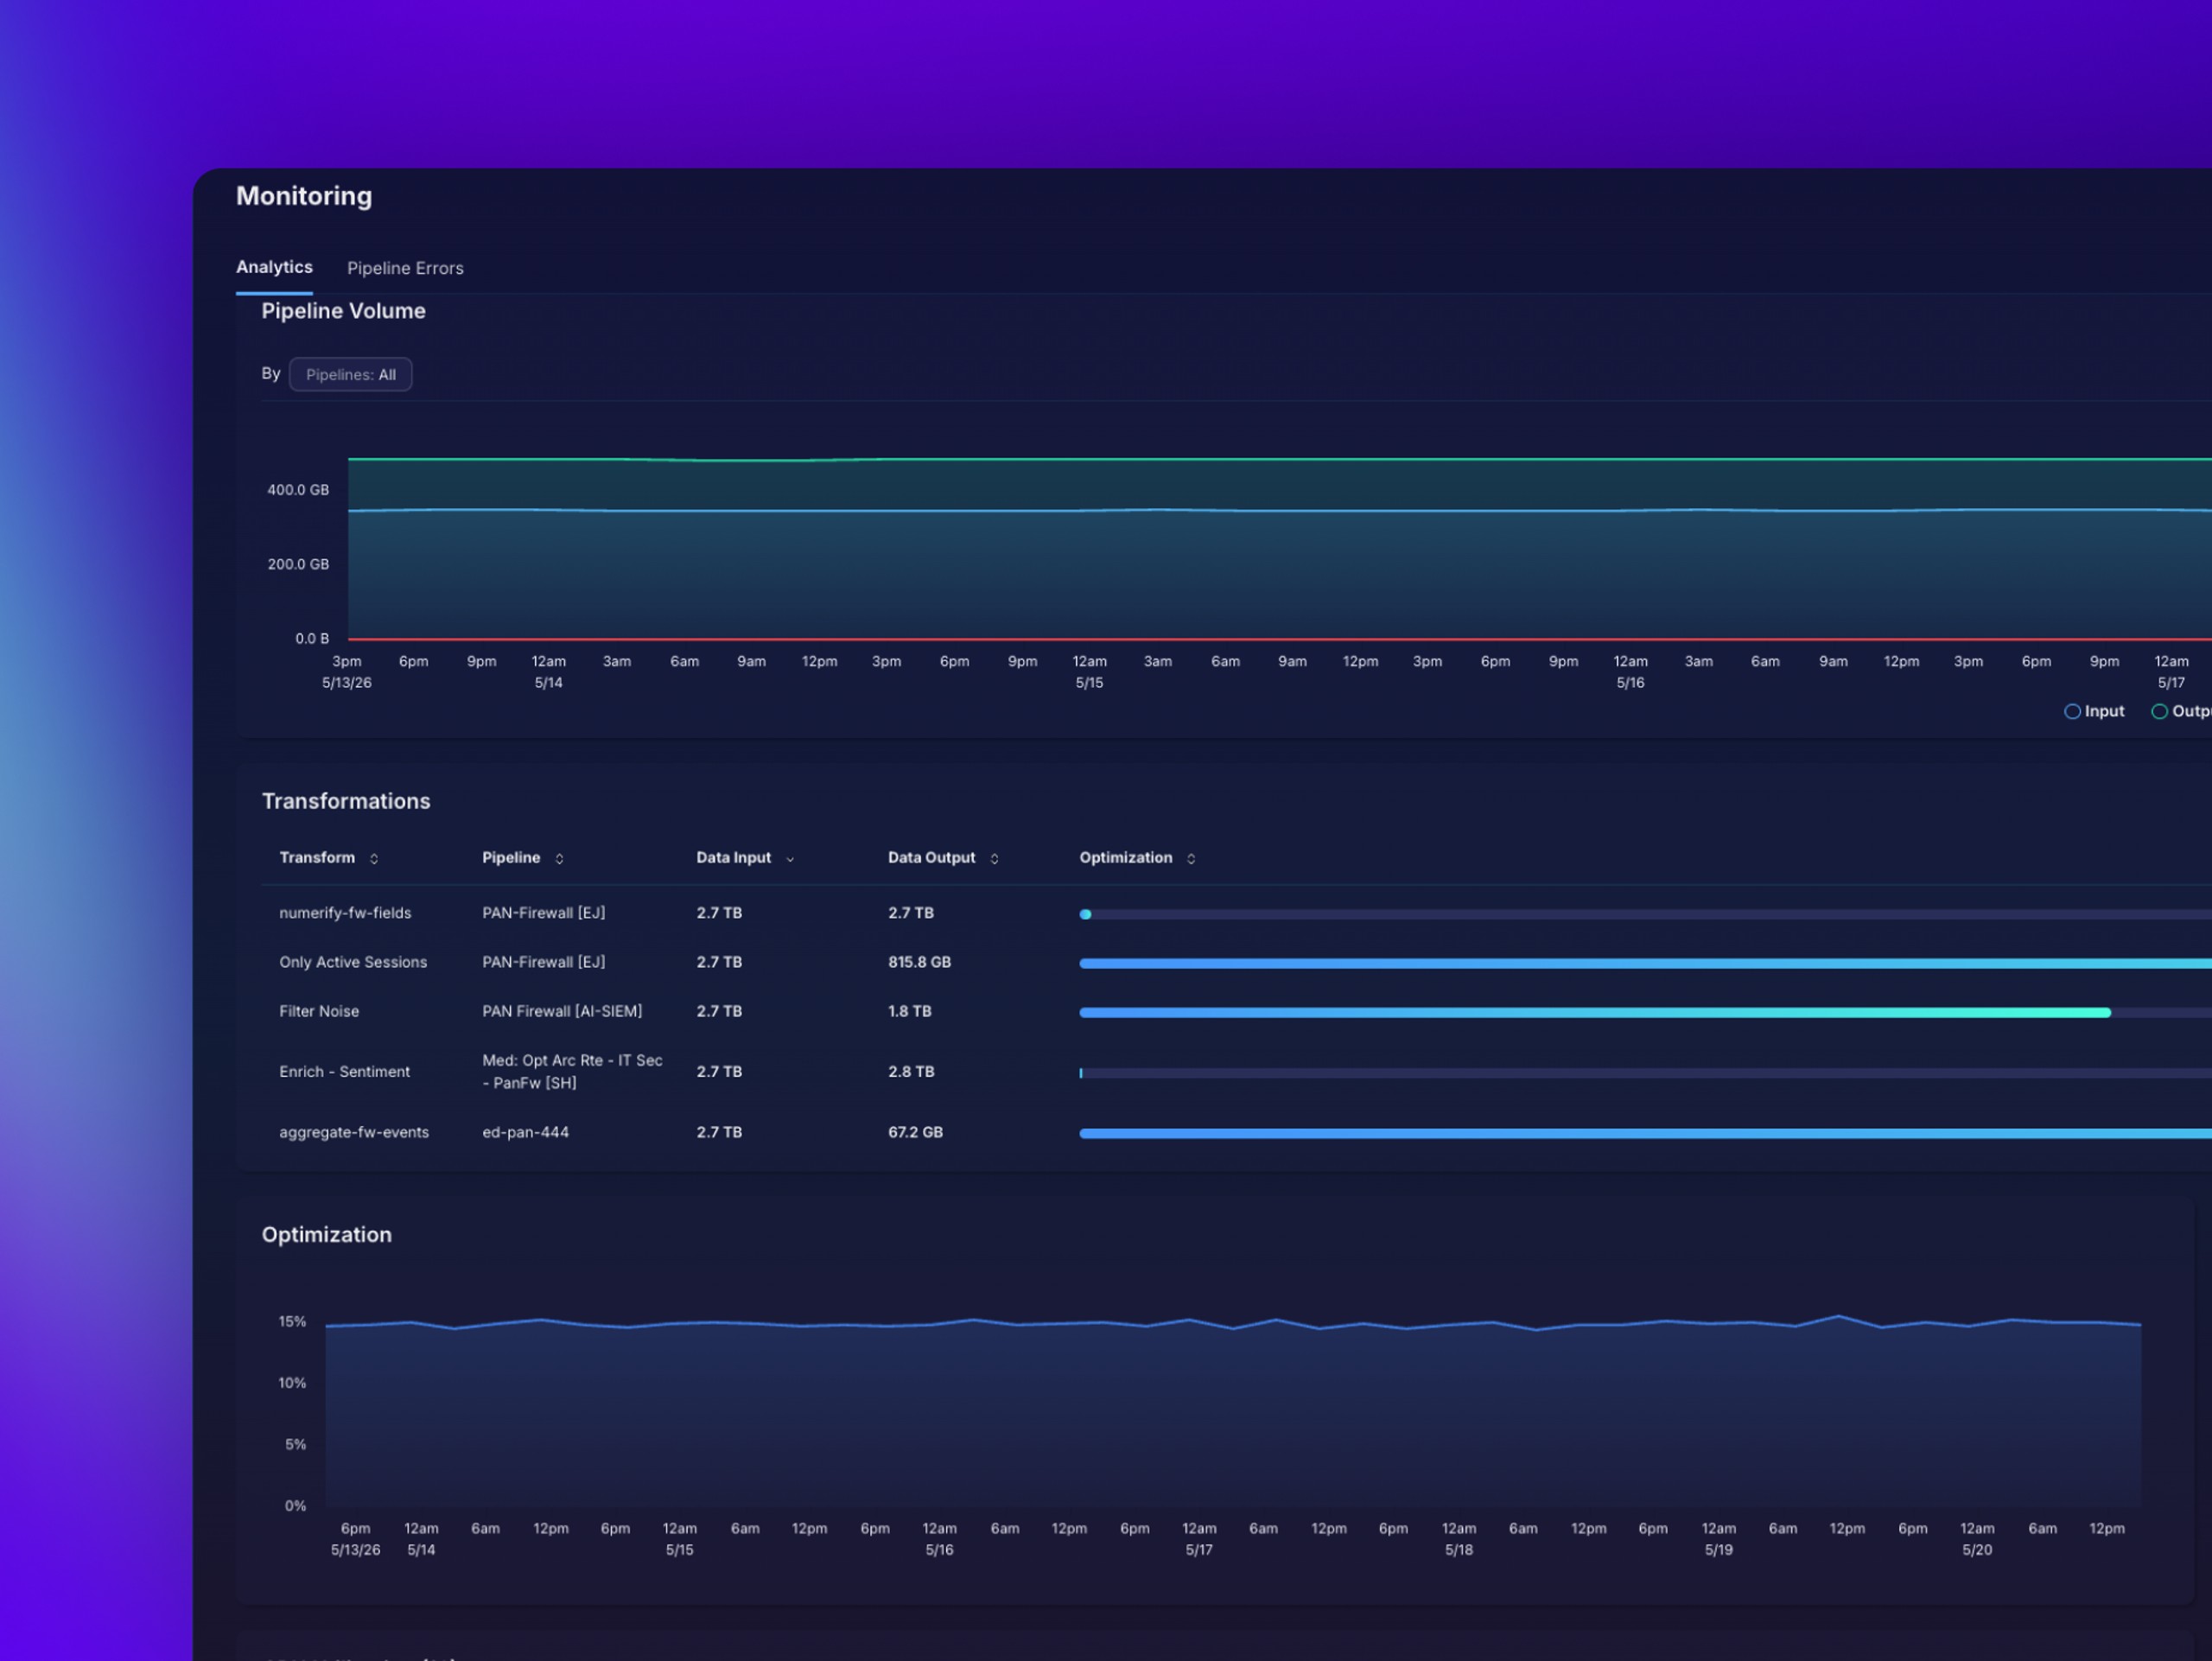Click the sort arrow next to Data Input
The width and height of the screenshot is (2212, 1661).
click(x=790, y=859)
